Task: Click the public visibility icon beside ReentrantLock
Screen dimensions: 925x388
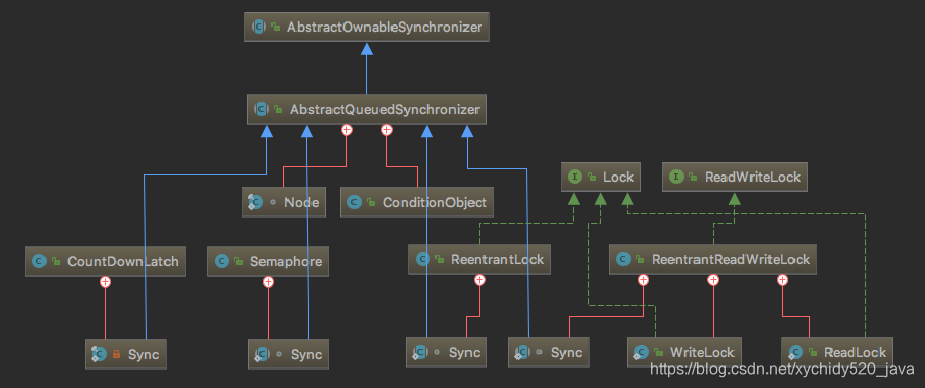Action: (x=439, y=259)
